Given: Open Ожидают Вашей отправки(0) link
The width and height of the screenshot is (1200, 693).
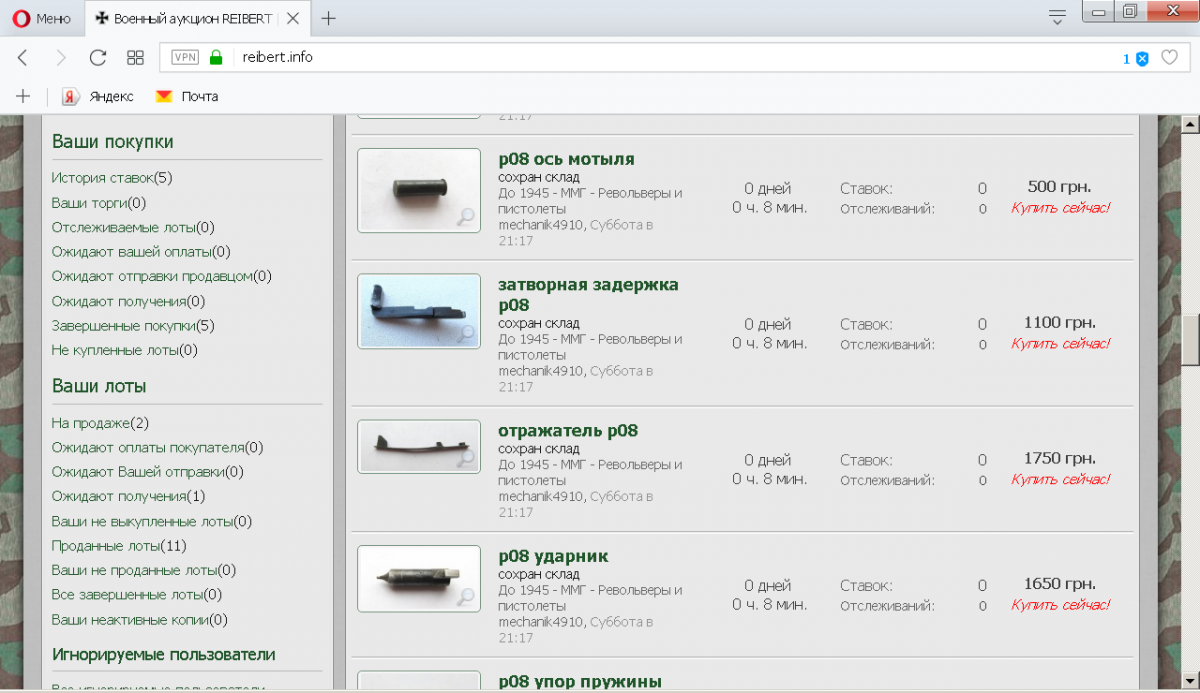Looking at the screenshot, I should (148, 472).
